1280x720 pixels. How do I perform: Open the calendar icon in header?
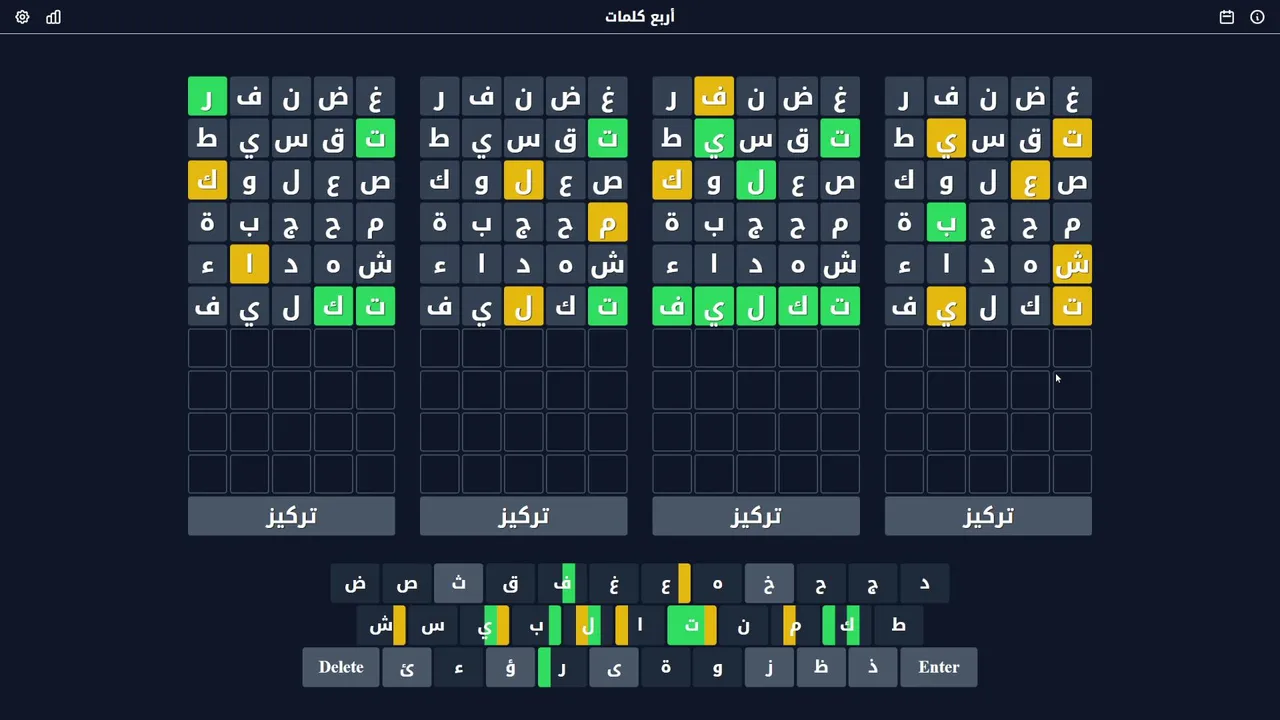point(1227,17)
